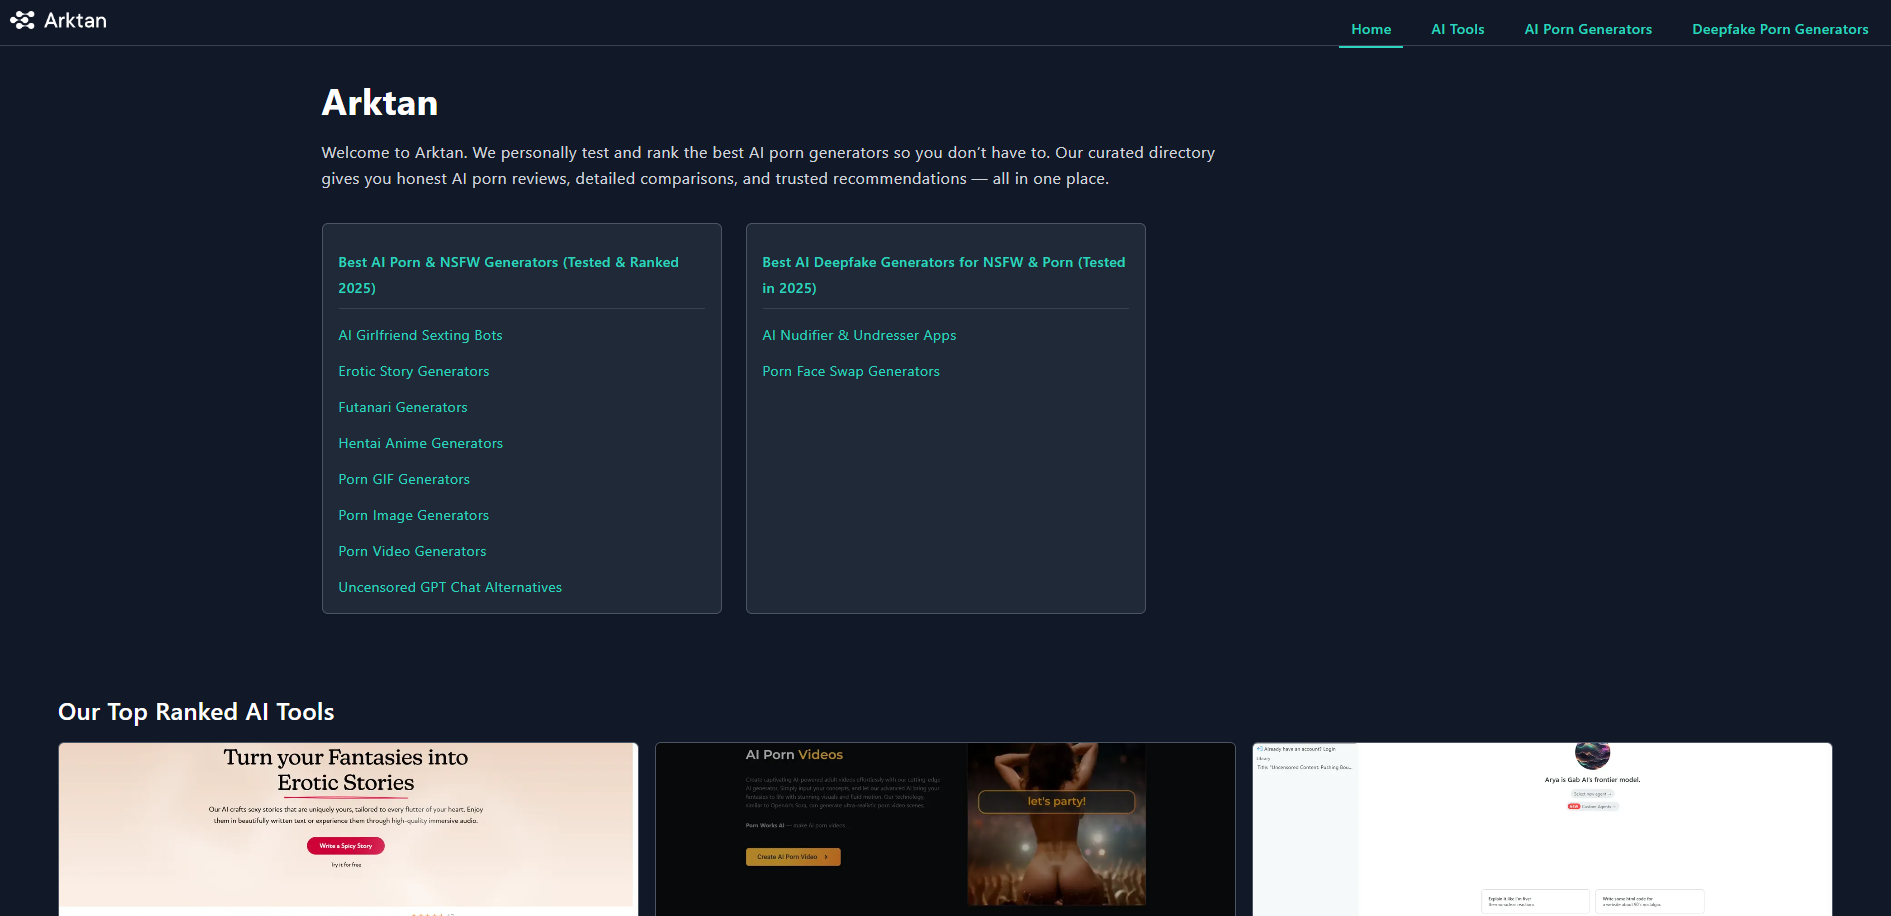Open the Hentai Anime Generators link

click(x=420, y=443)
